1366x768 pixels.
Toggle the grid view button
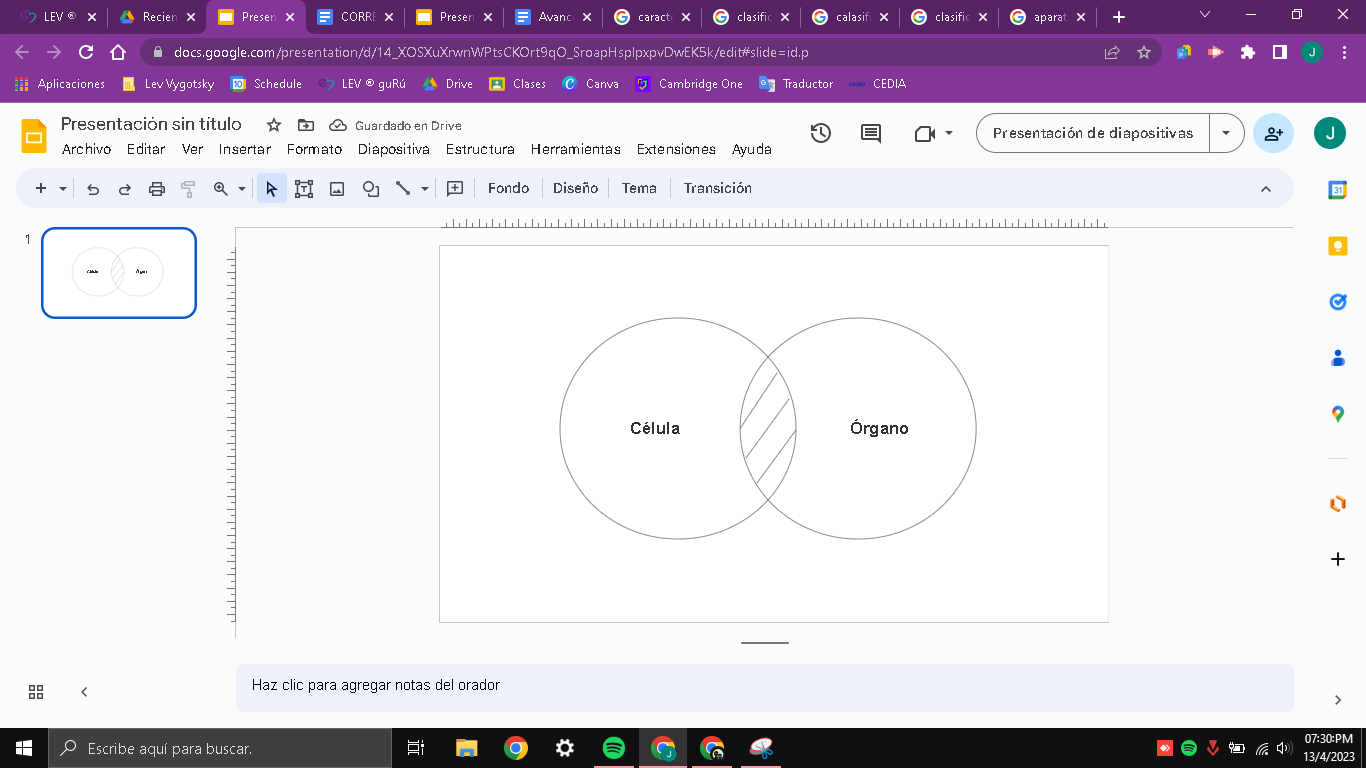(x=36, y=692)
